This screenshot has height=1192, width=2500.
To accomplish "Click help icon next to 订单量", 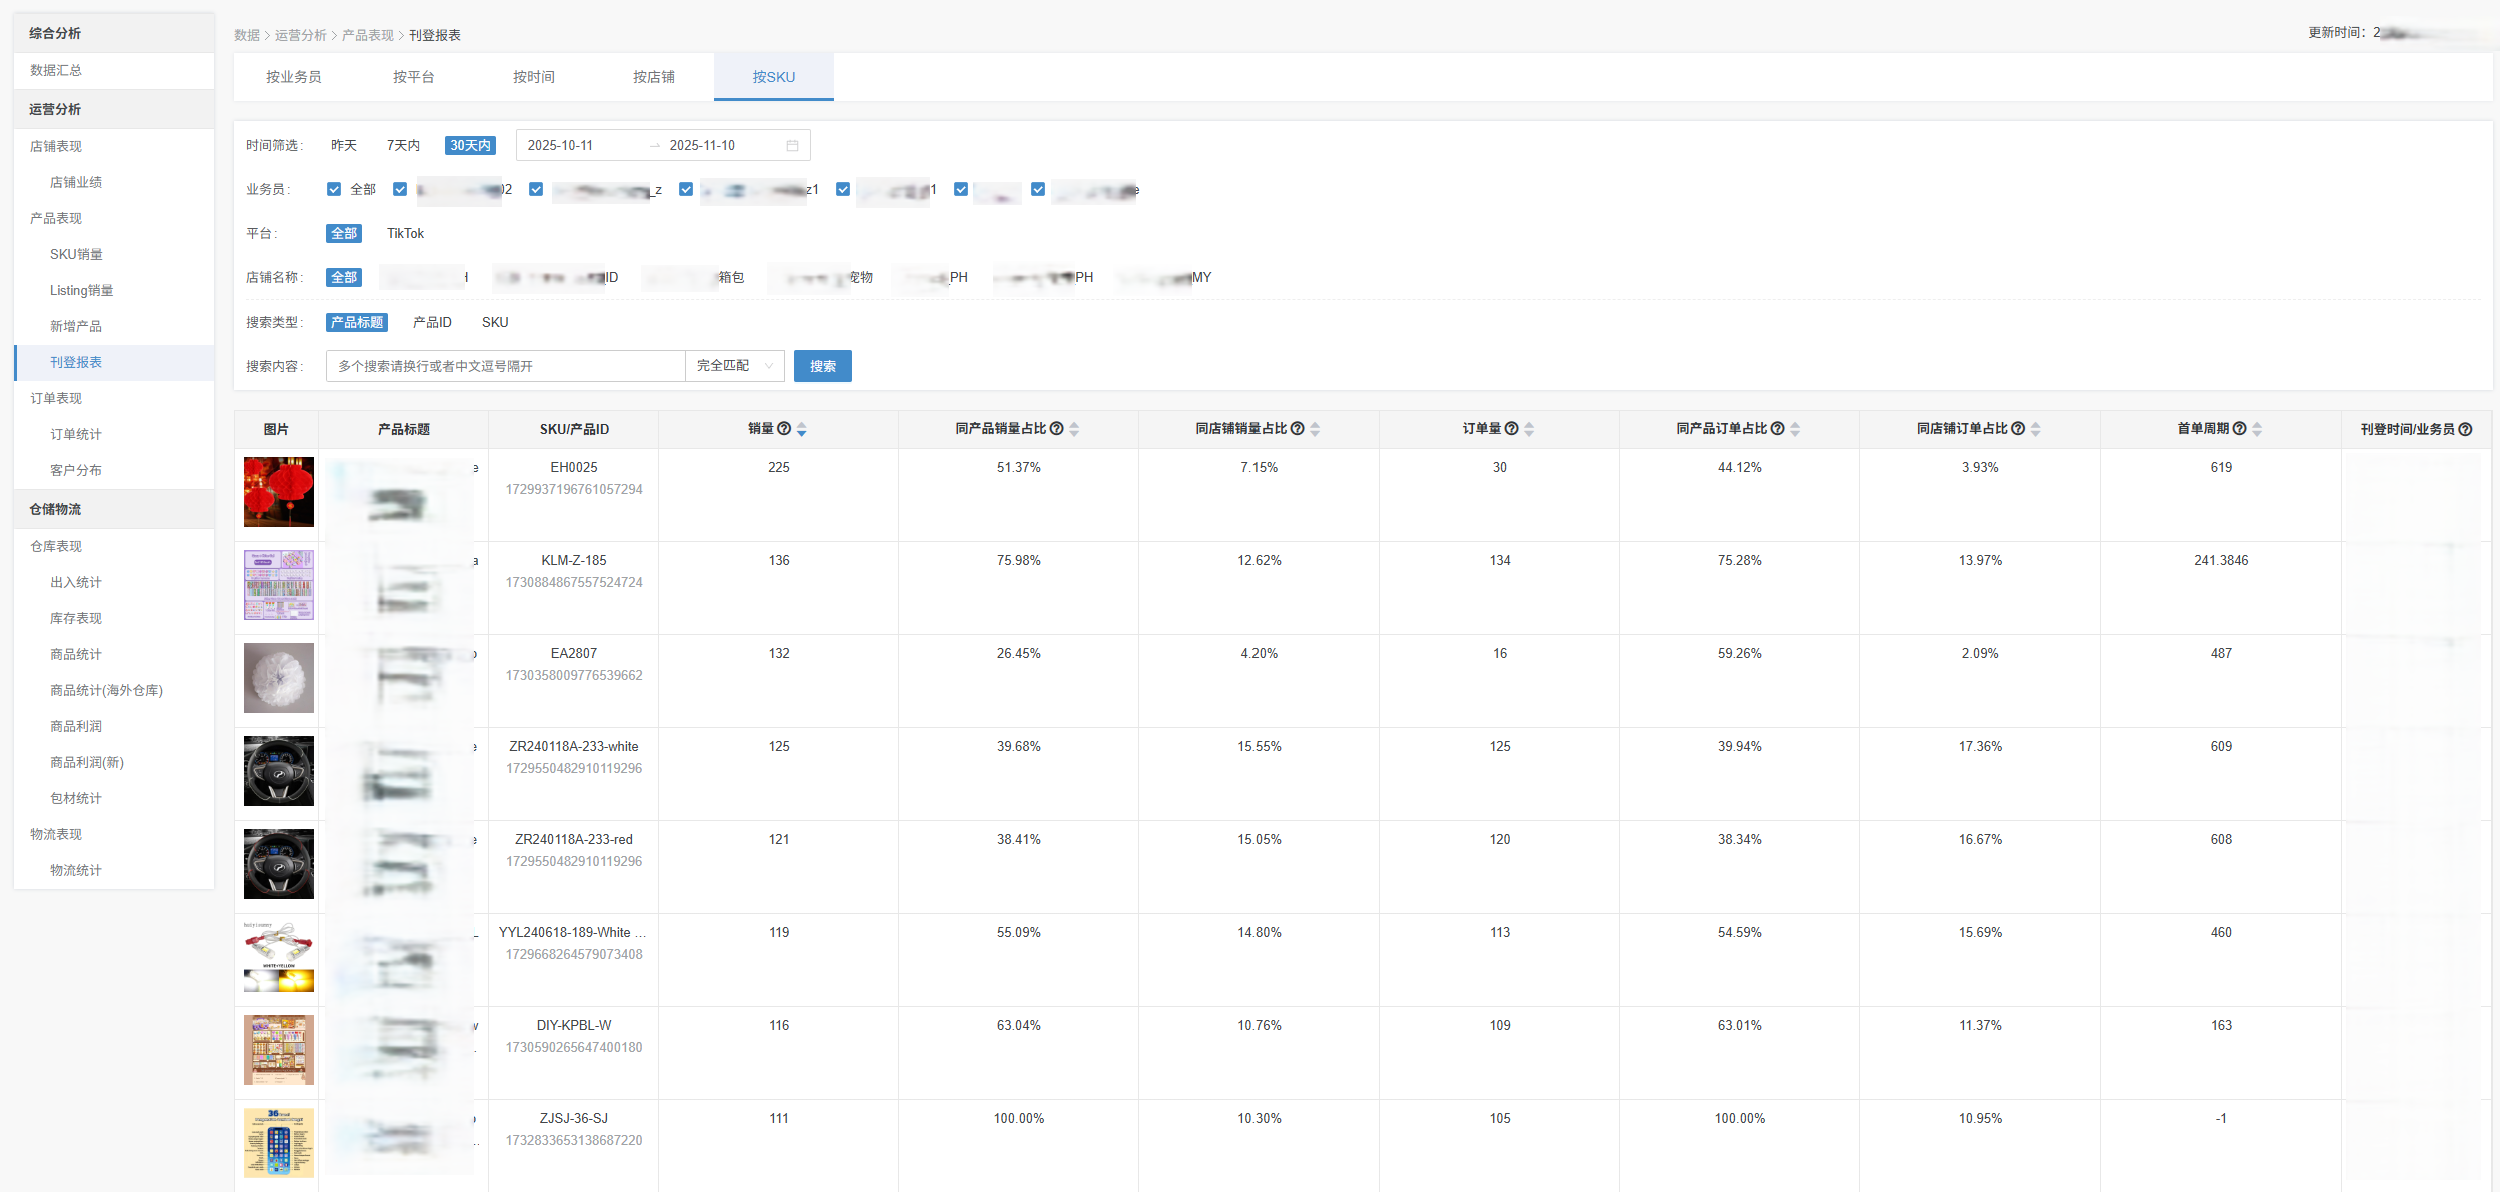I will pyautogui.click(x=1512, y=429).
